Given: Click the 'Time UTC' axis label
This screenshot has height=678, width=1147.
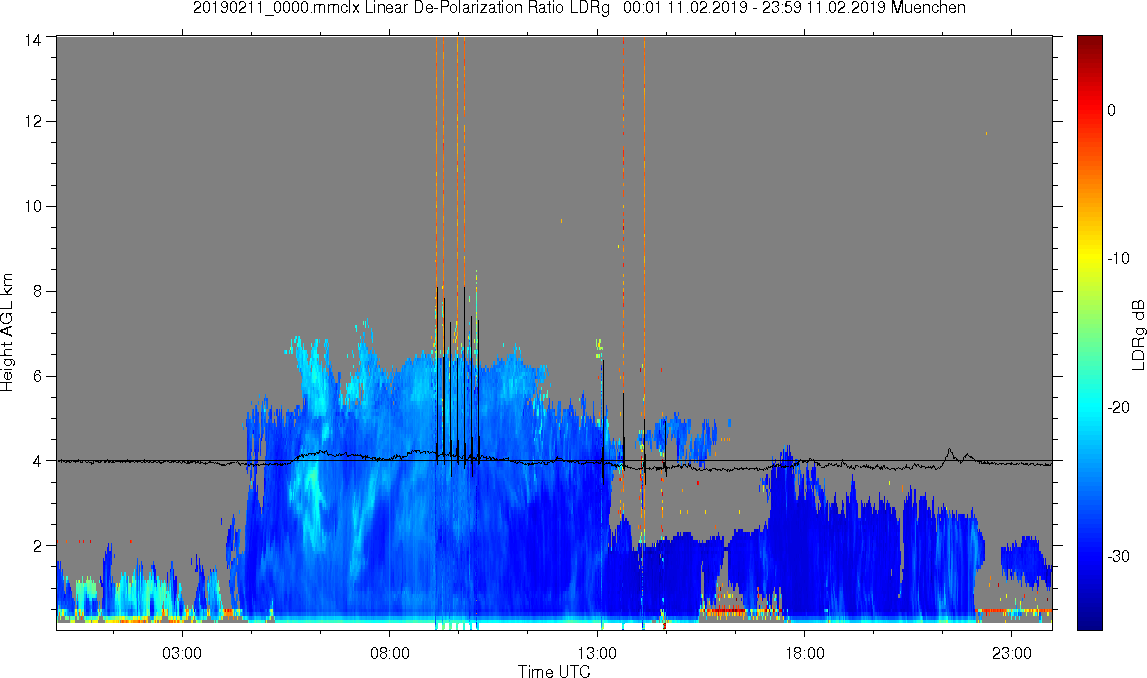Looking at the screenshot, I should tap(554, 671).
